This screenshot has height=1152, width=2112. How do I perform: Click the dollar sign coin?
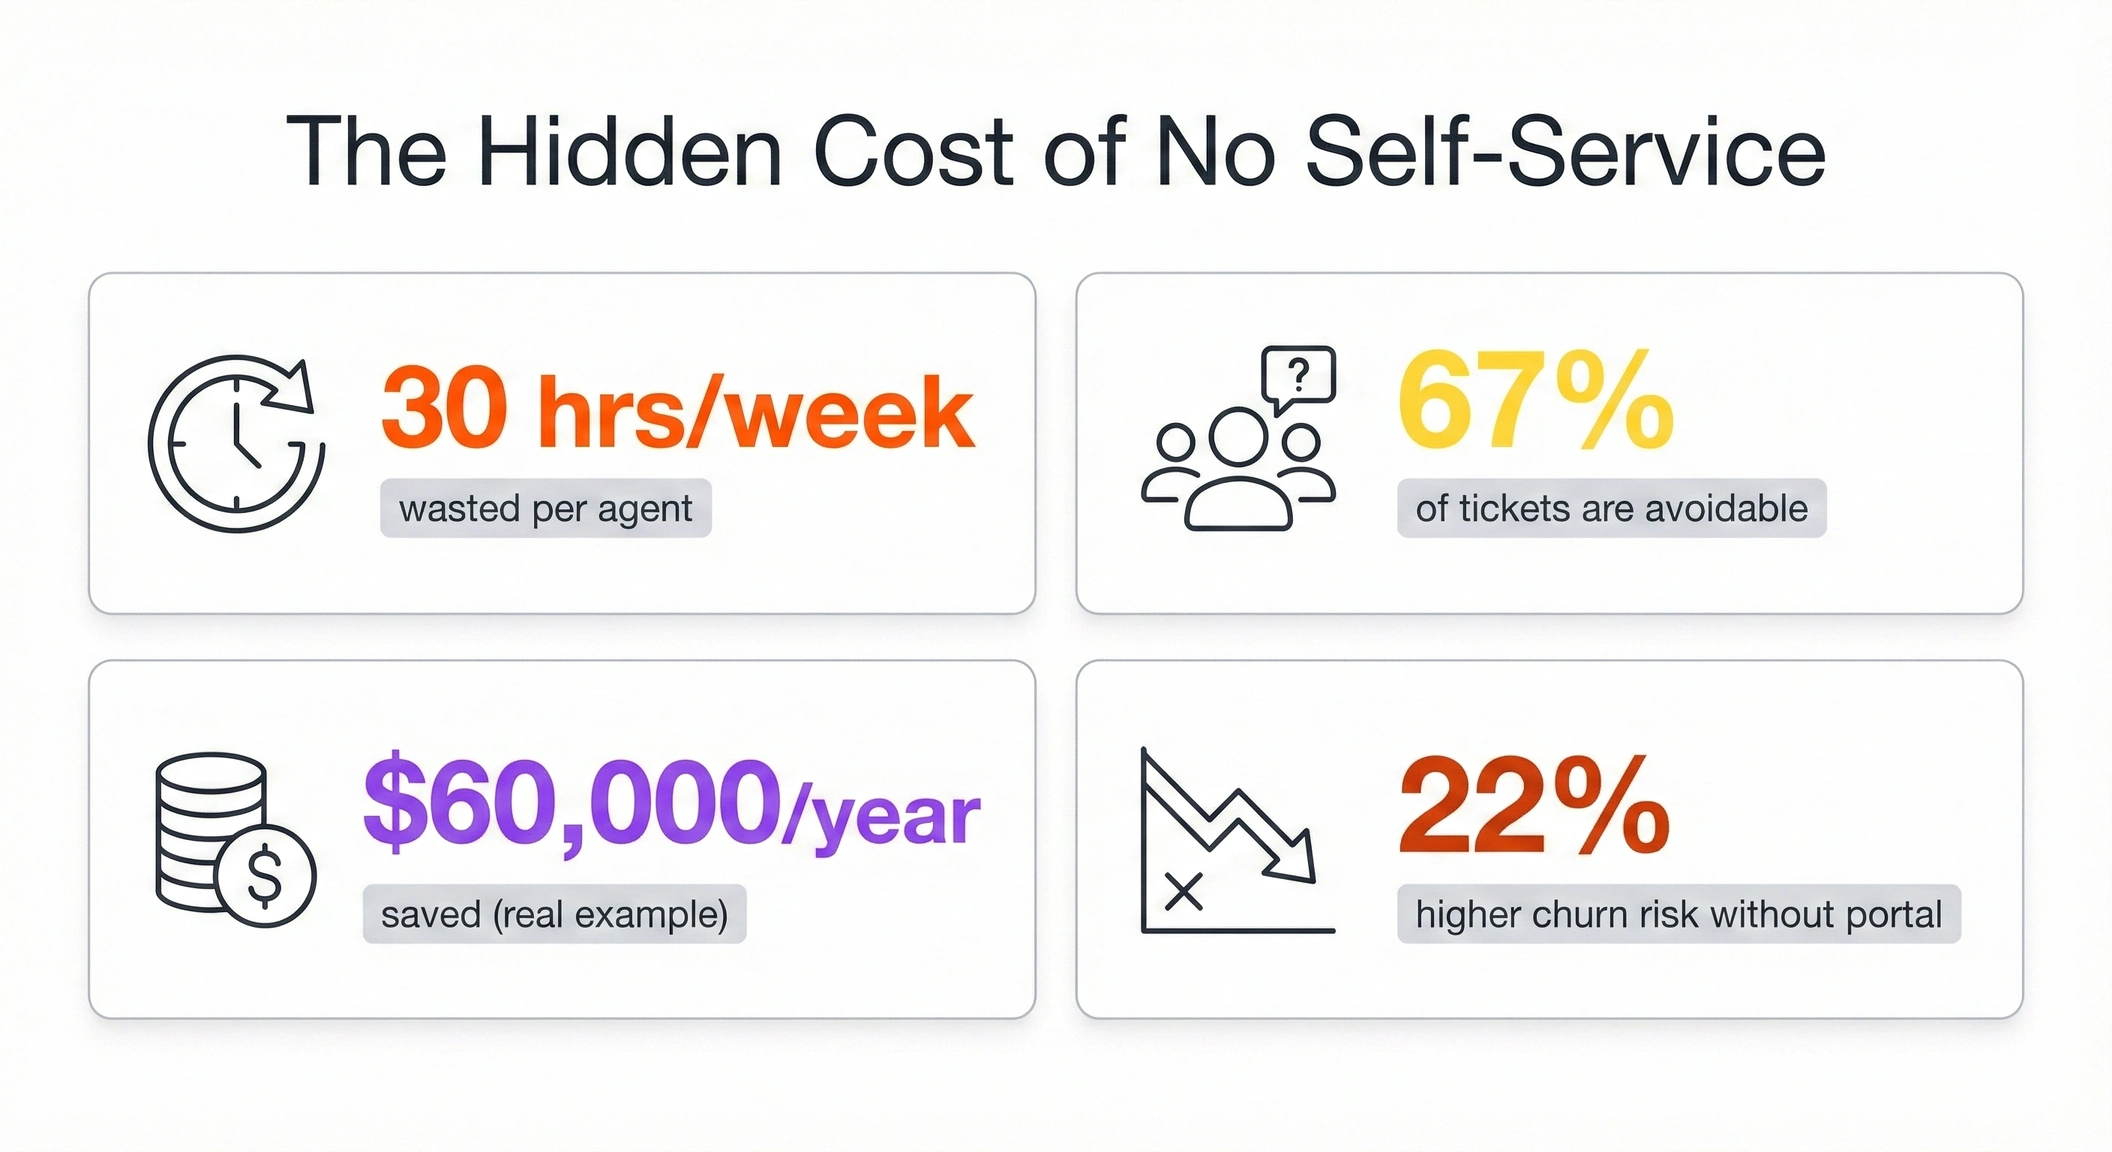click(265, 875)
